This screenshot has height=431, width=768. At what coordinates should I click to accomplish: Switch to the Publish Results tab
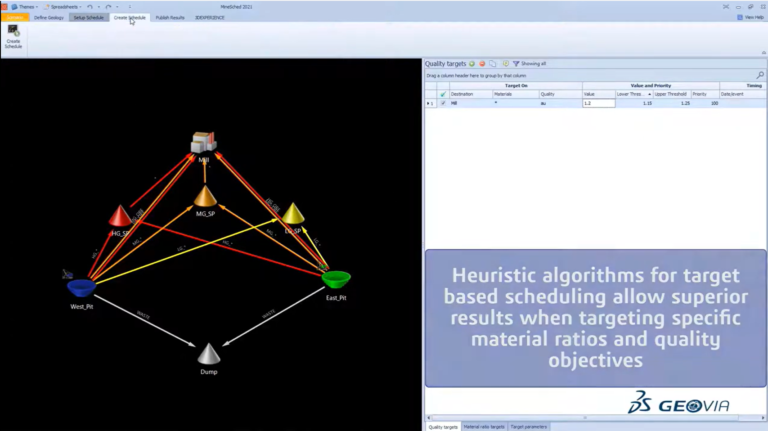[170, 17]
